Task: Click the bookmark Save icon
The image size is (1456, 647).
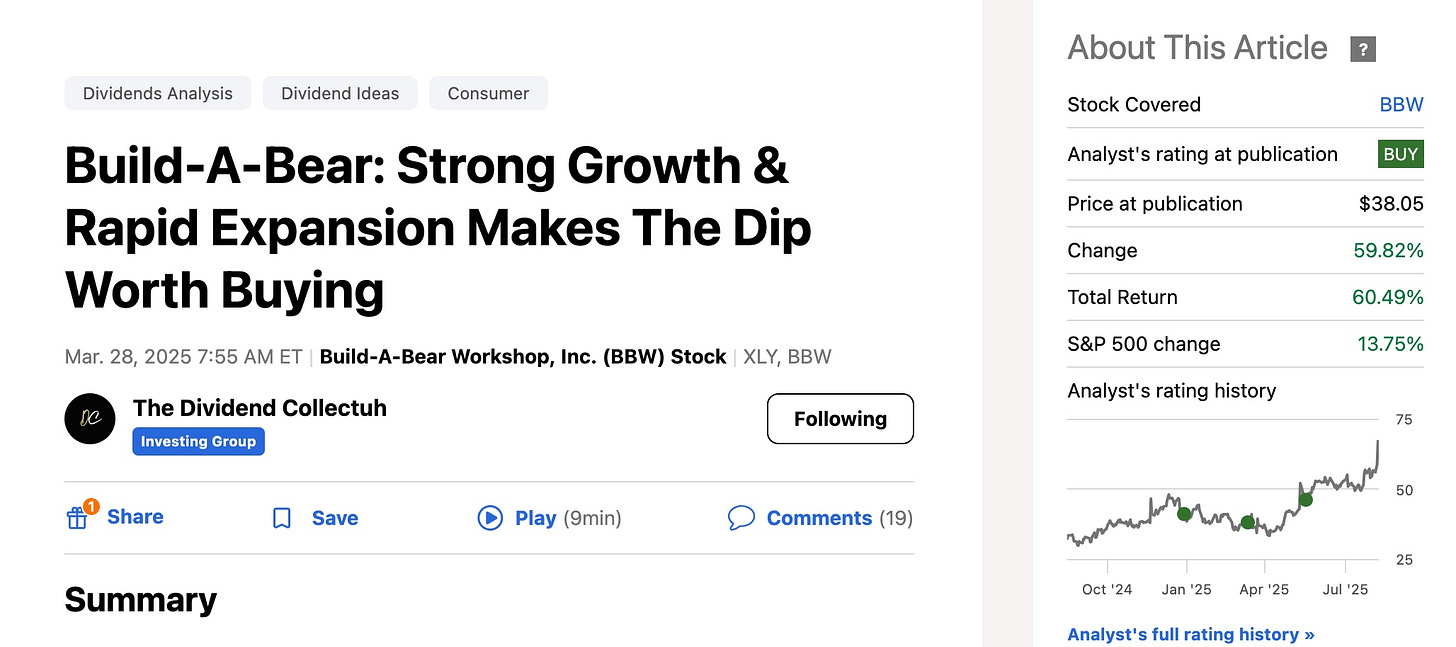Action: tap(282, 518)
